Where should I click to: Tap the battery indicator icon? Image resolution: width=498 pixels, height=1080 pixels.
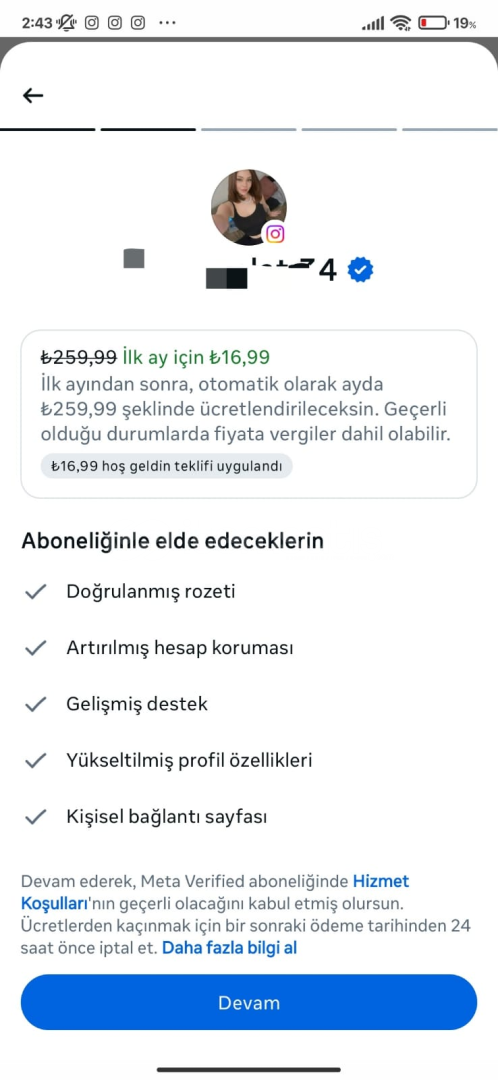pos(433,23)
